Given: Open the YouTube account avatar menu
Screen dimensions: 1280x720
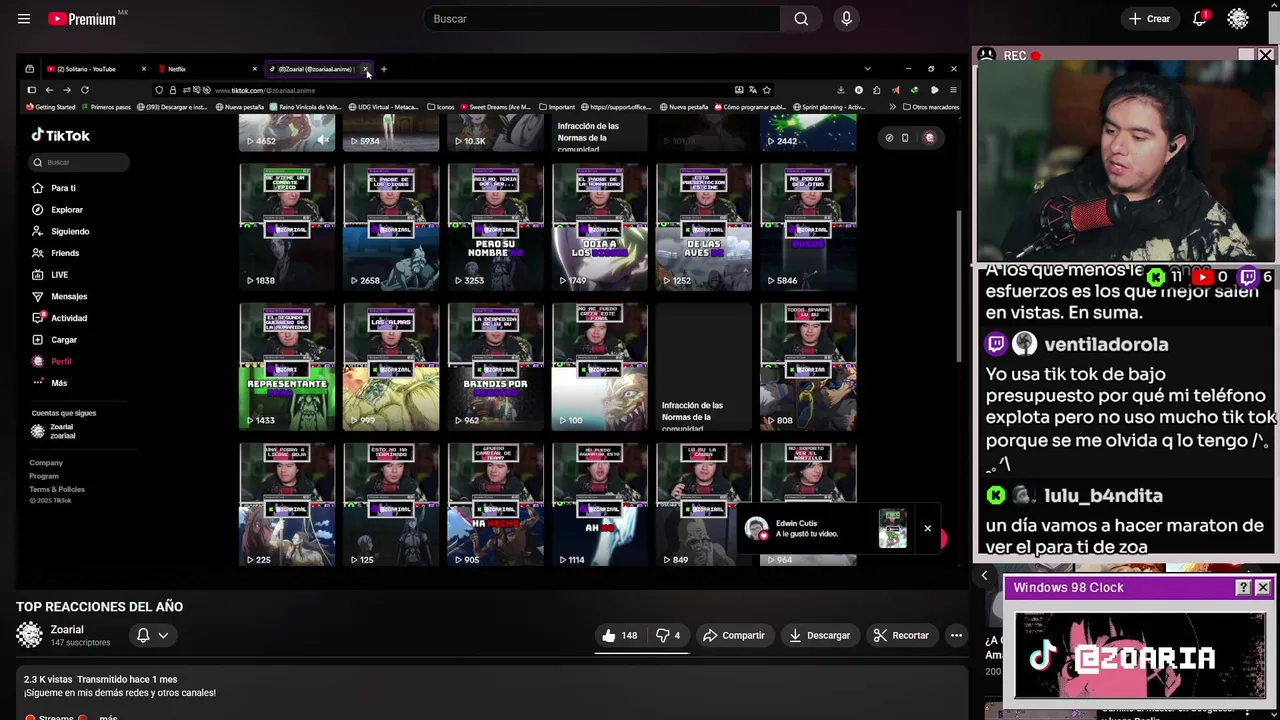Looking at the screenshot, I should tap(1238, 19).
